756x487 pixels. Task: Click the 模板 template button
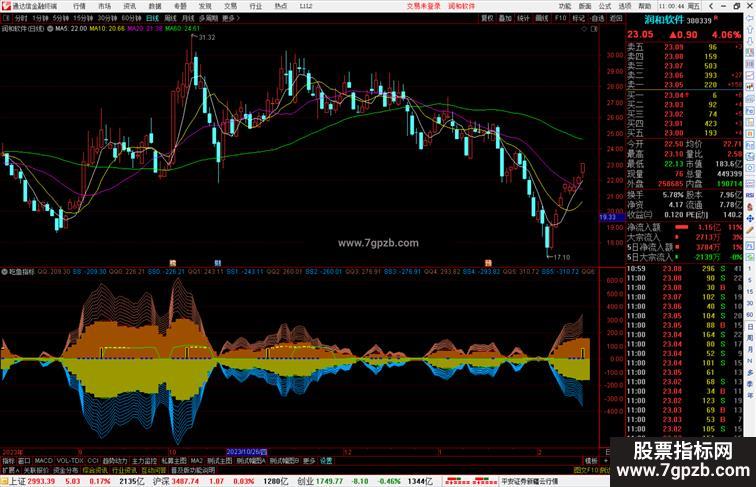(x=591, y=461)
